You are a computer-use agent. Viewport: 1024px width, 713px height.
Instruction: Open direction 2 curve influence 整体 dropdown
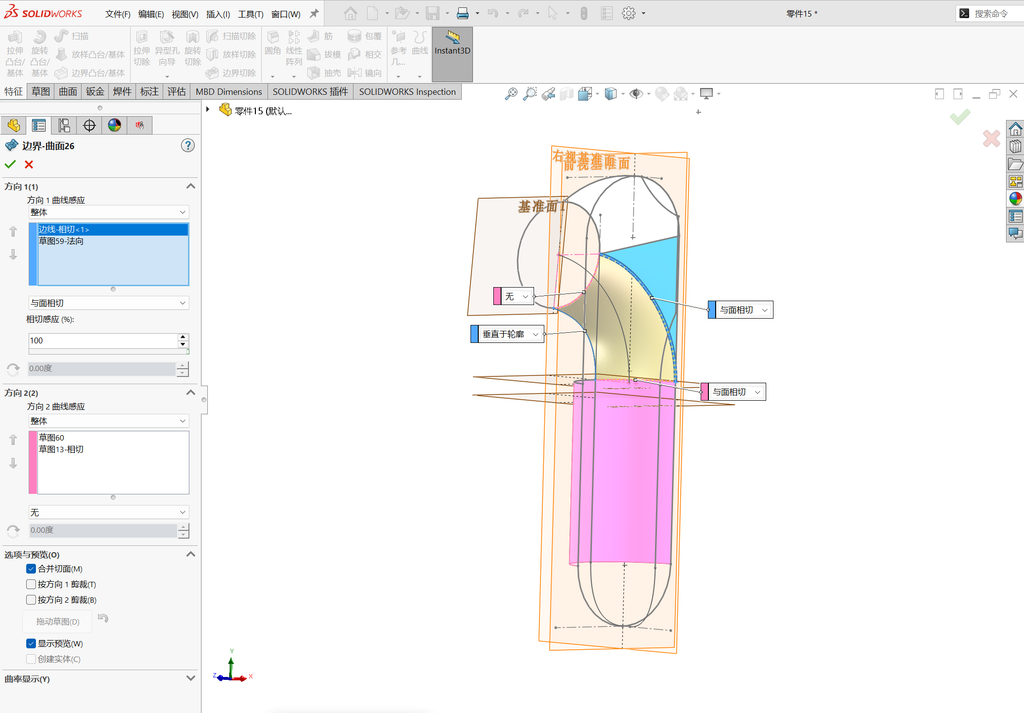tap(108, 421)
